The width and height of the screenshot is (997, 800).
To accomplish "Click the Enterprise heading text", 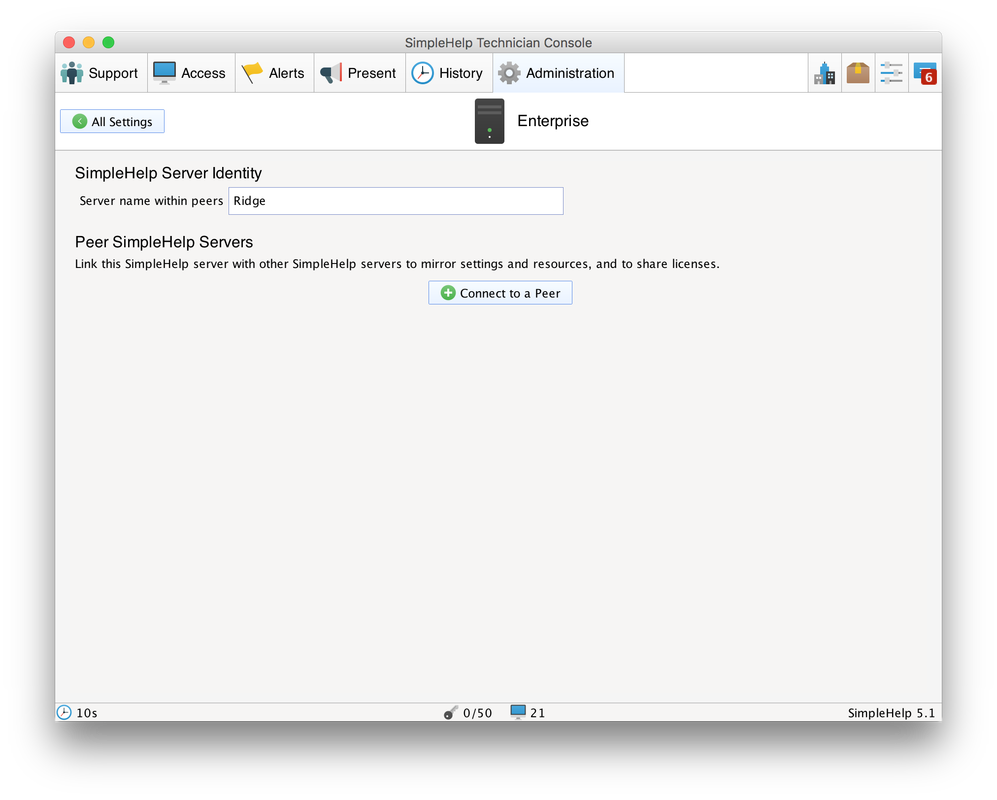I will 553,121.
